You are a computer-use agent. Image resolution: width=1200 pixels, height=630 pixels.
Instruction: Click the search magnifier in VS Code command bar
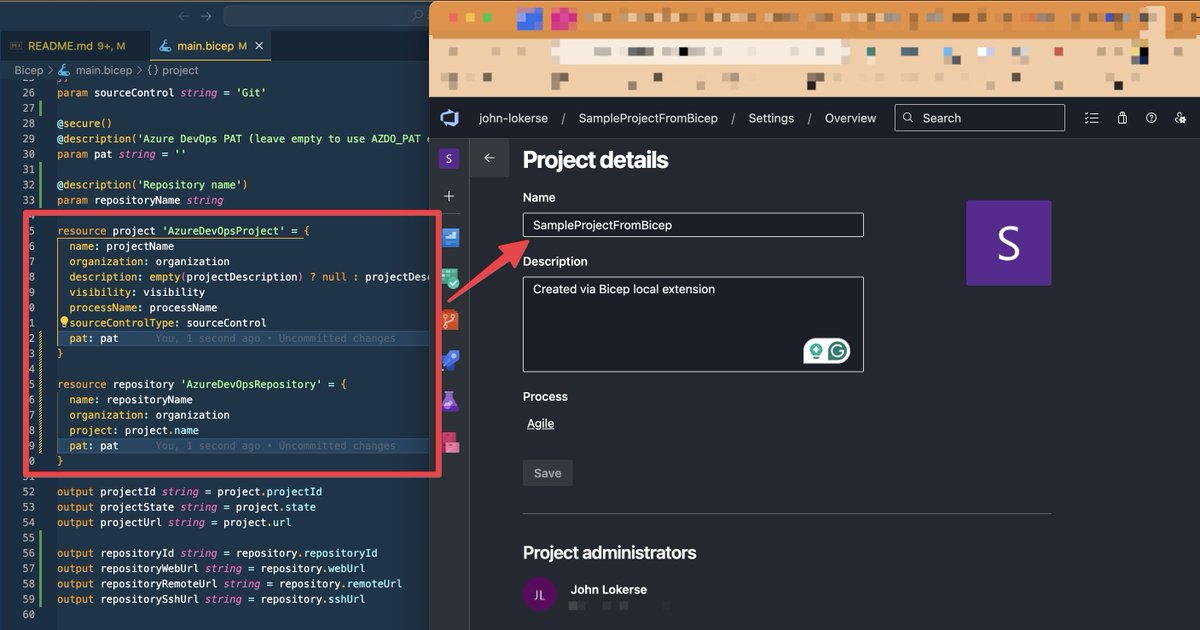419,16
